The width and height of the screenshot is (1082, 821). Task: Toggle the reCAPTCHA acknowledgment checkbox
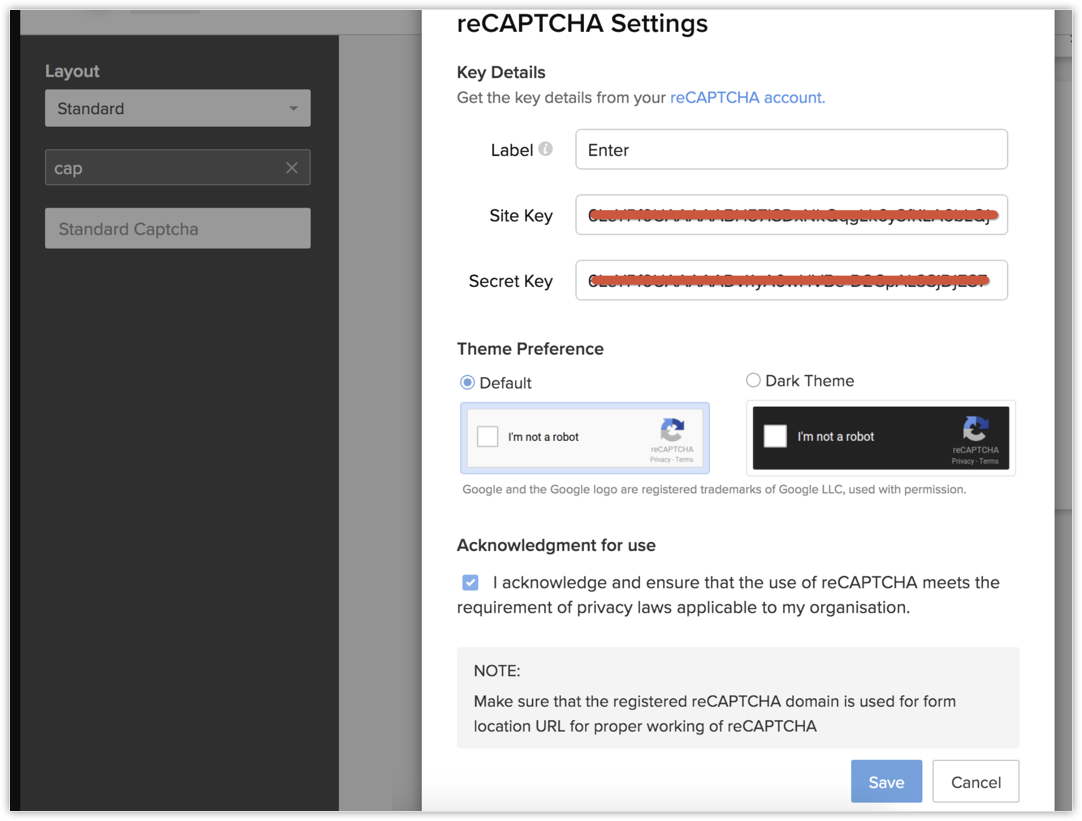click(470, 582)
